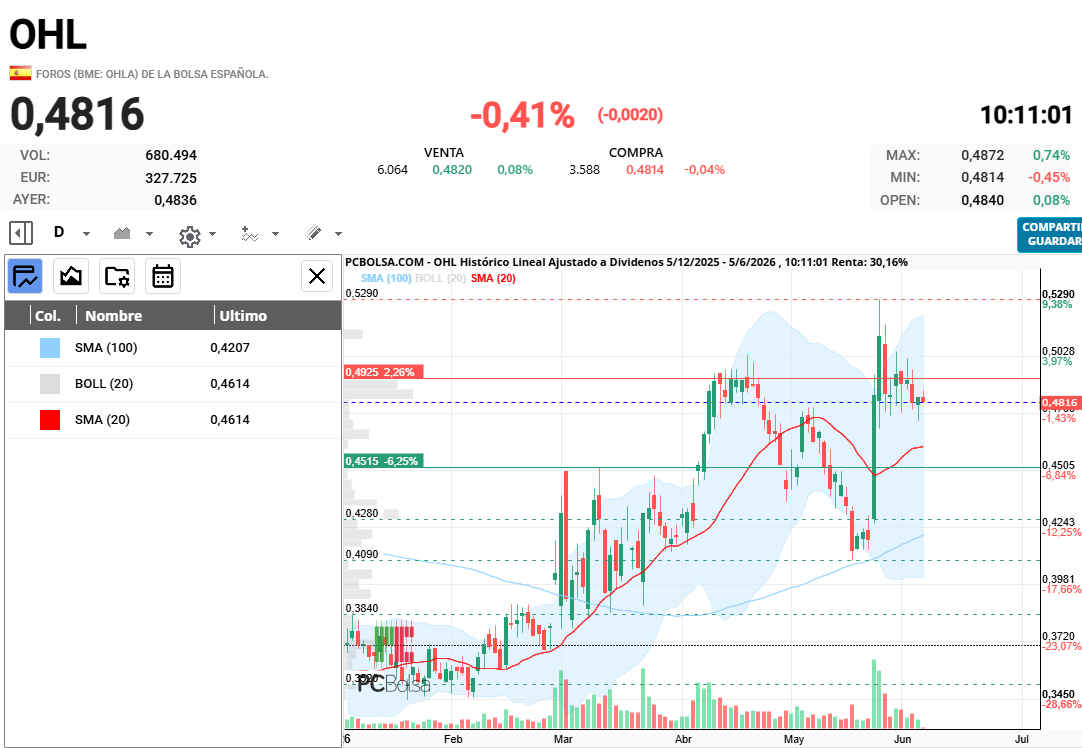
Task: Click the VENTA price 0,4820
Action: click(x=452, y=170)
